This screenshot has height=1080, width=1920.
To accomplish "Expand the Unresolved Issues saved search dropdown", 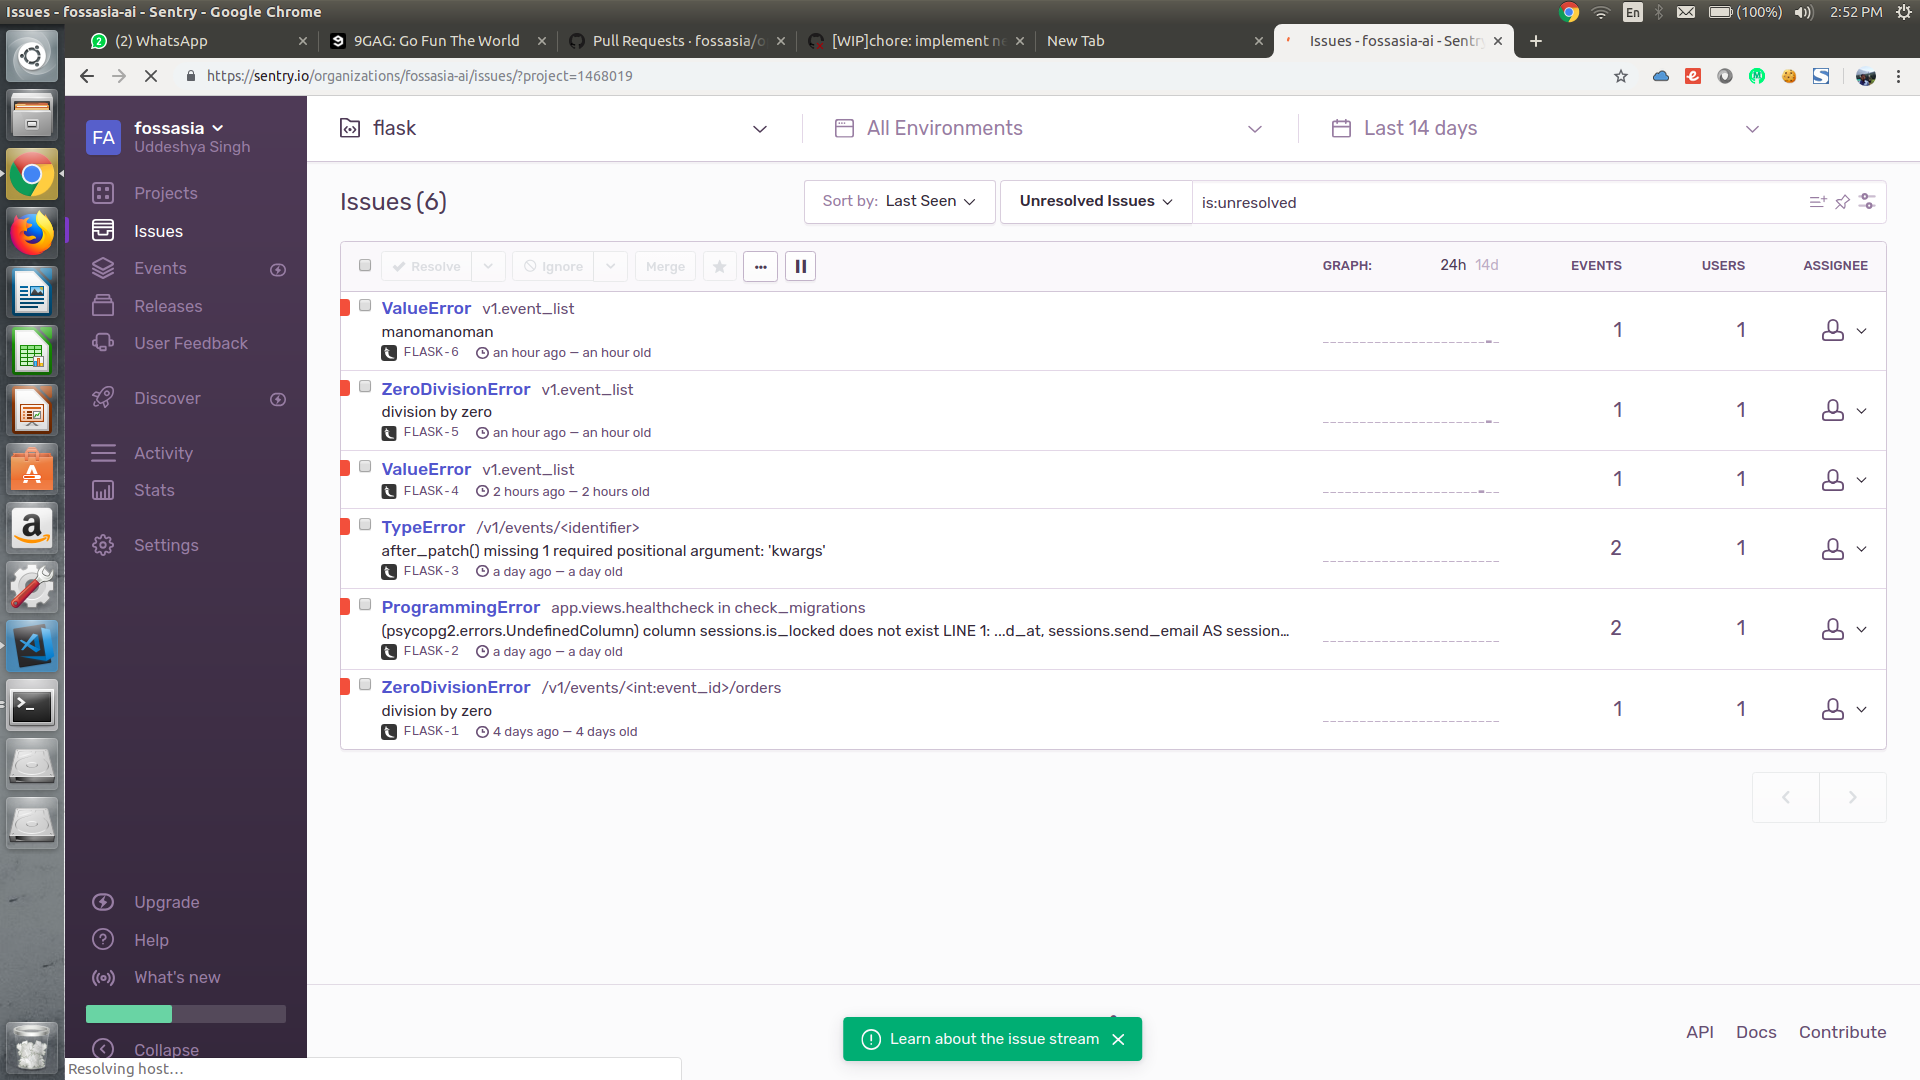I will [x=1095, y=201].
